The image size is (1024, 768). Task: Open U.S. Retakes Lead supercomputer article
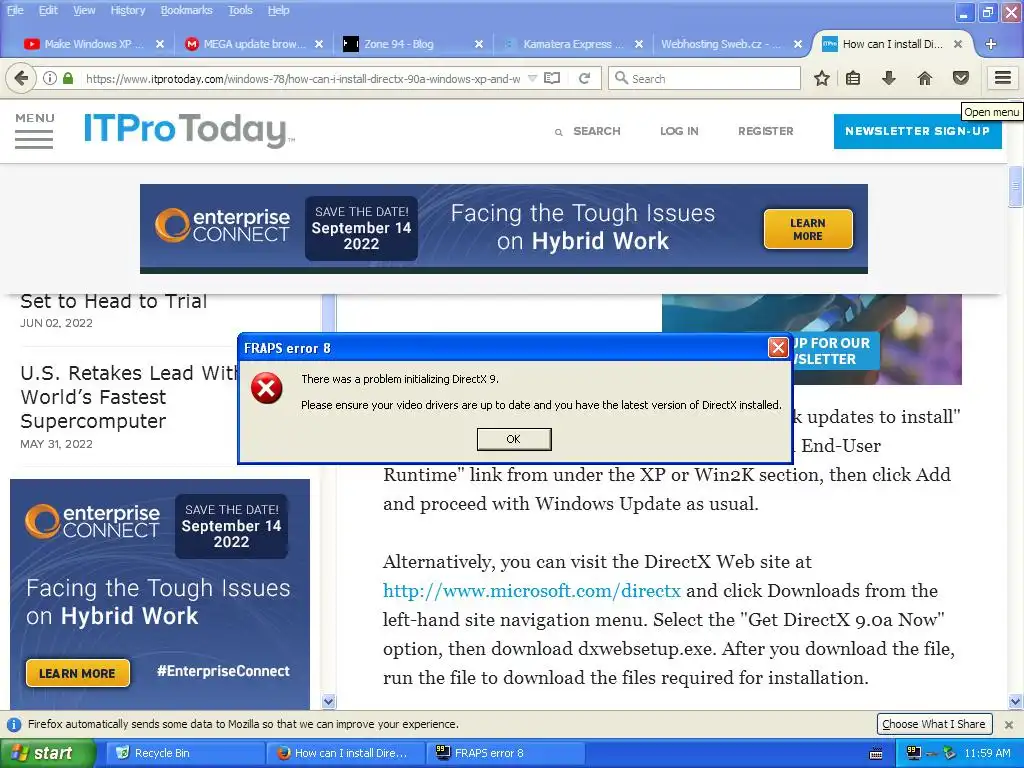129,397
